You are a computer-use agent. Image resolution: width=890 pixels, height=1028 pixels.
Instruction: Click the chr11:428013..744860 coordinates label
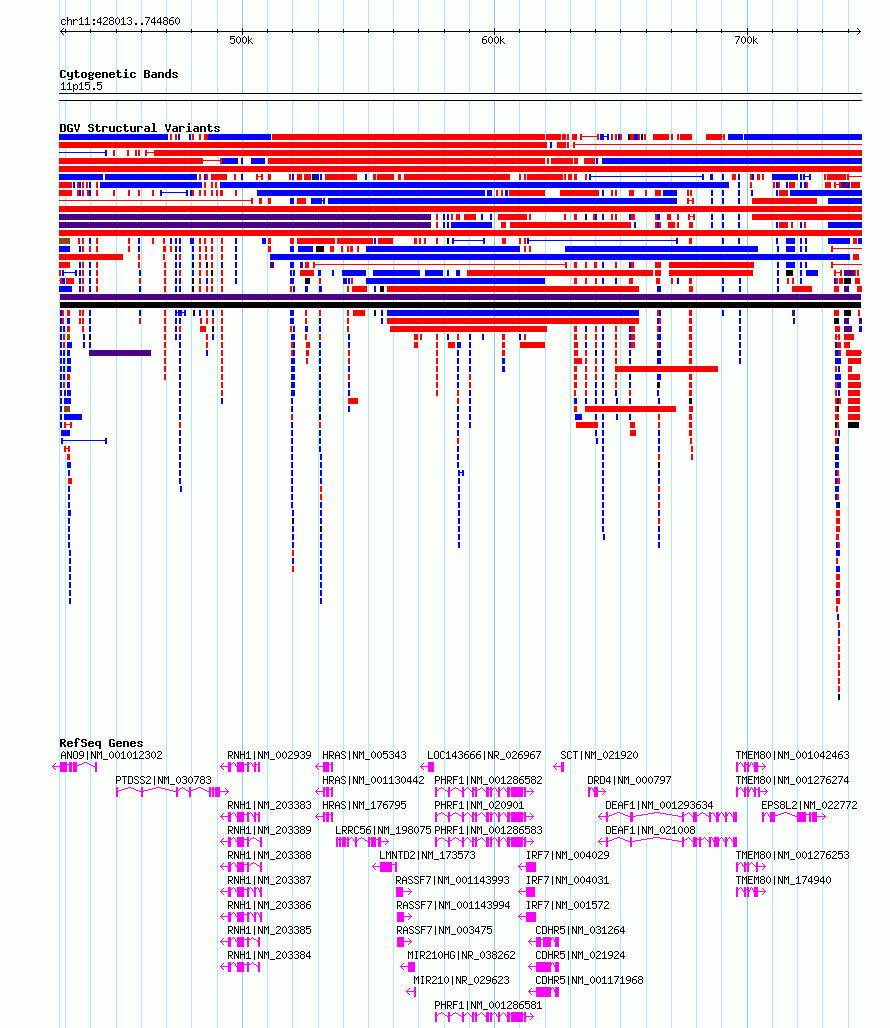[x=120, y=21]
